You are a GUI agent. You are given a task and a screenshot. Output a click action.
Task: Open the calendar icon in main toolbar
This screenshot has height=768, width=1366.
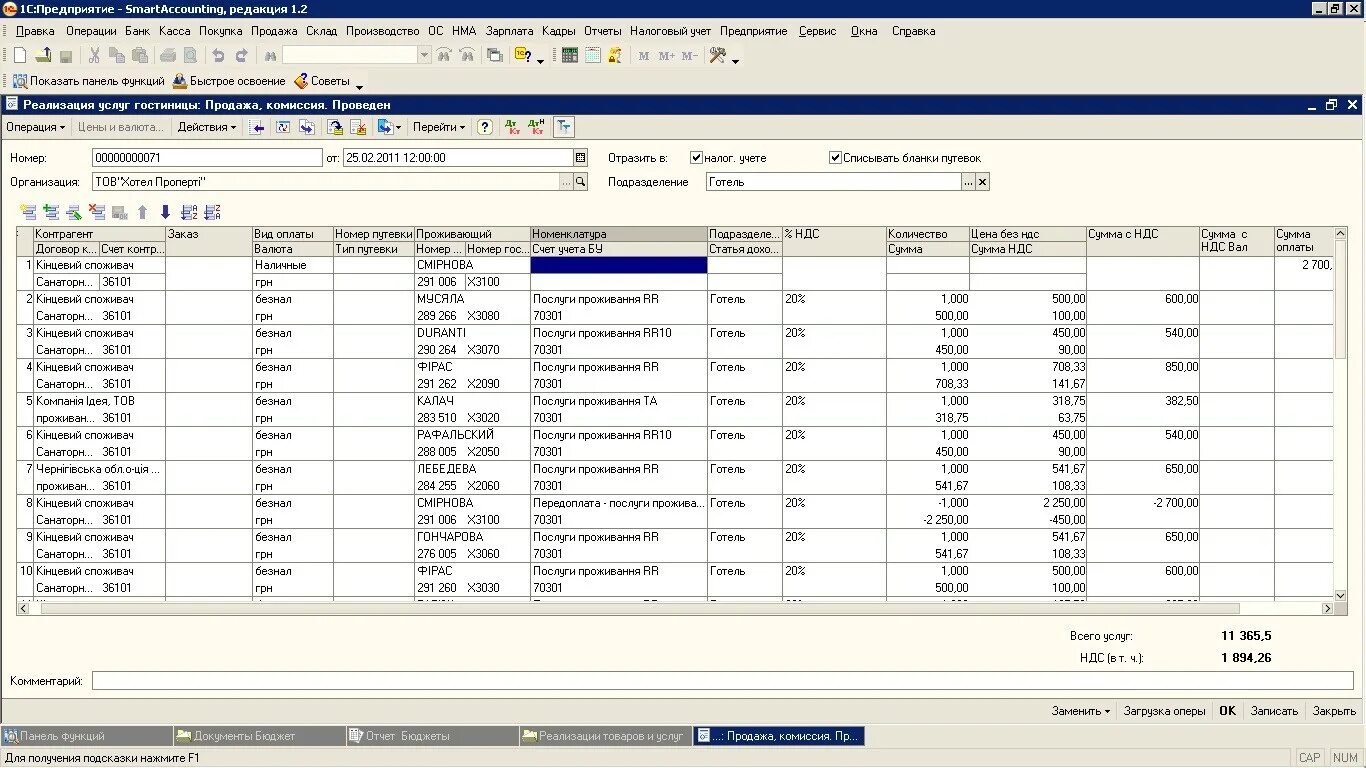tap(593, 56)
